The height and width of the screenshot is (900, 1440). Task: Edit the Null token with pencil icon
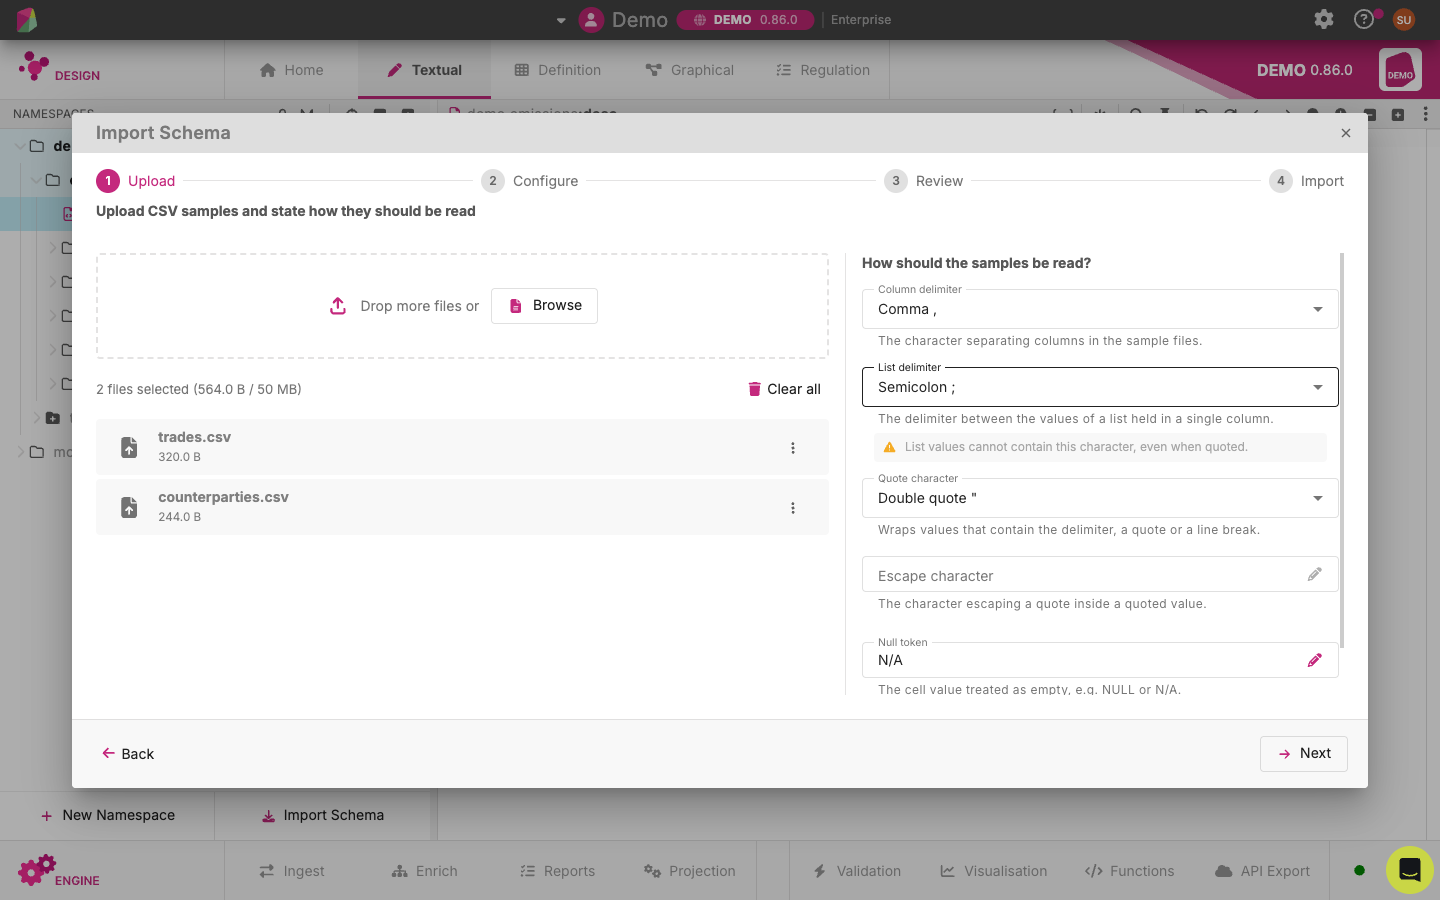(x=1314, y=660)
